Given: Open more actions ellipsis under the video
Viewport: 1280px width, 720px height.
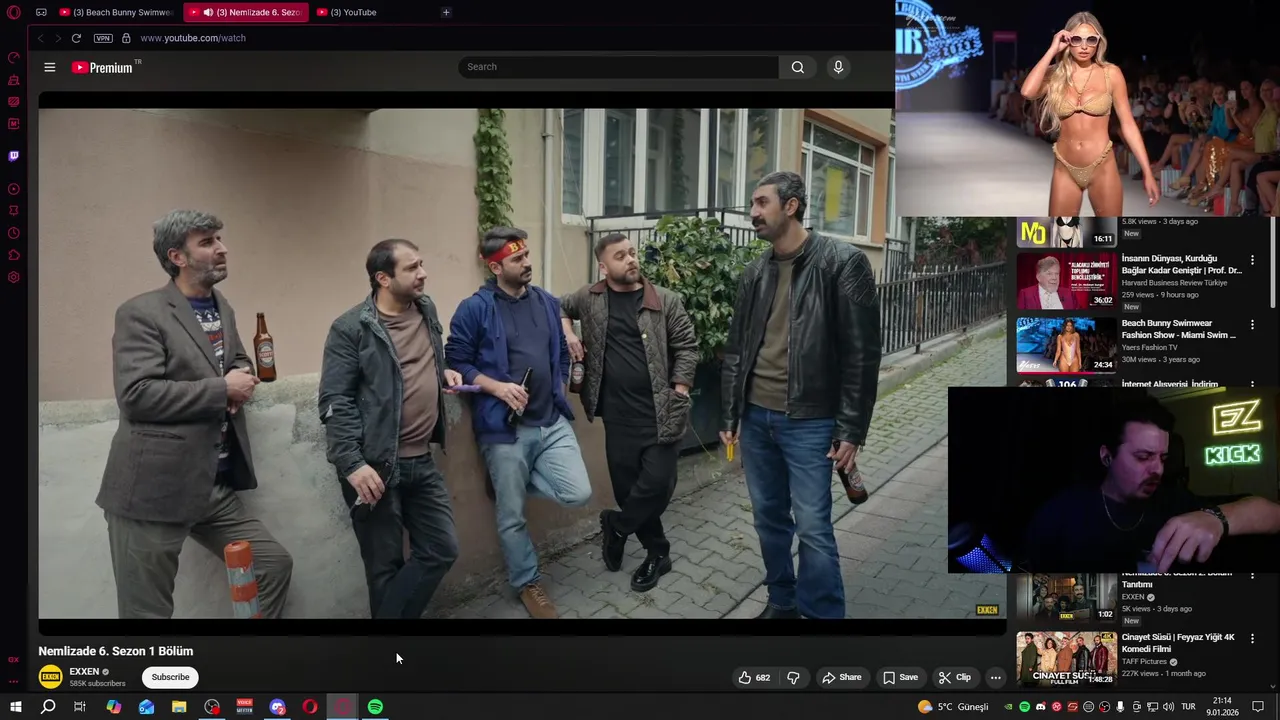Looking at the screenshot, I should pos(995,677).
